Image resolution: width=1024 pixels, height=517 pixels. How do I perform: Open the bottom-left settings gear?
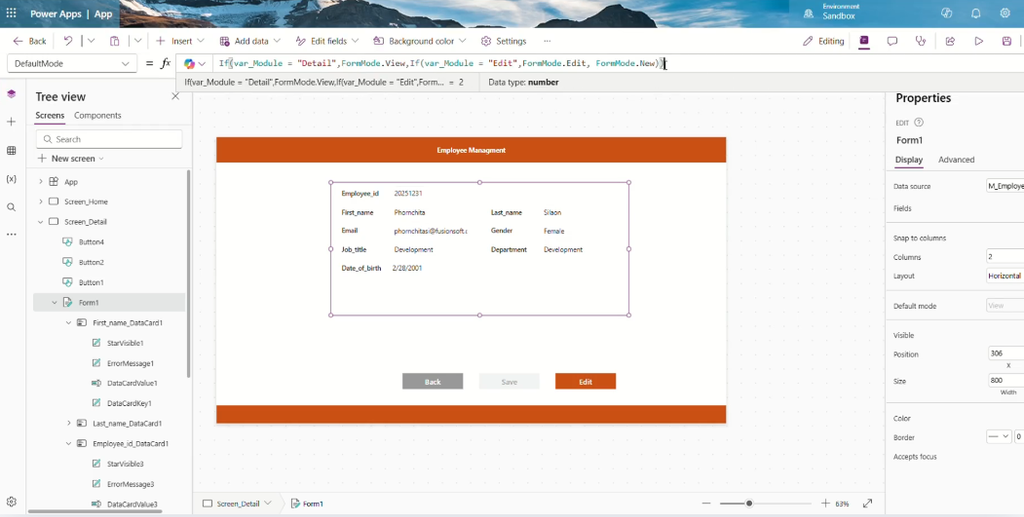[11, 502]
